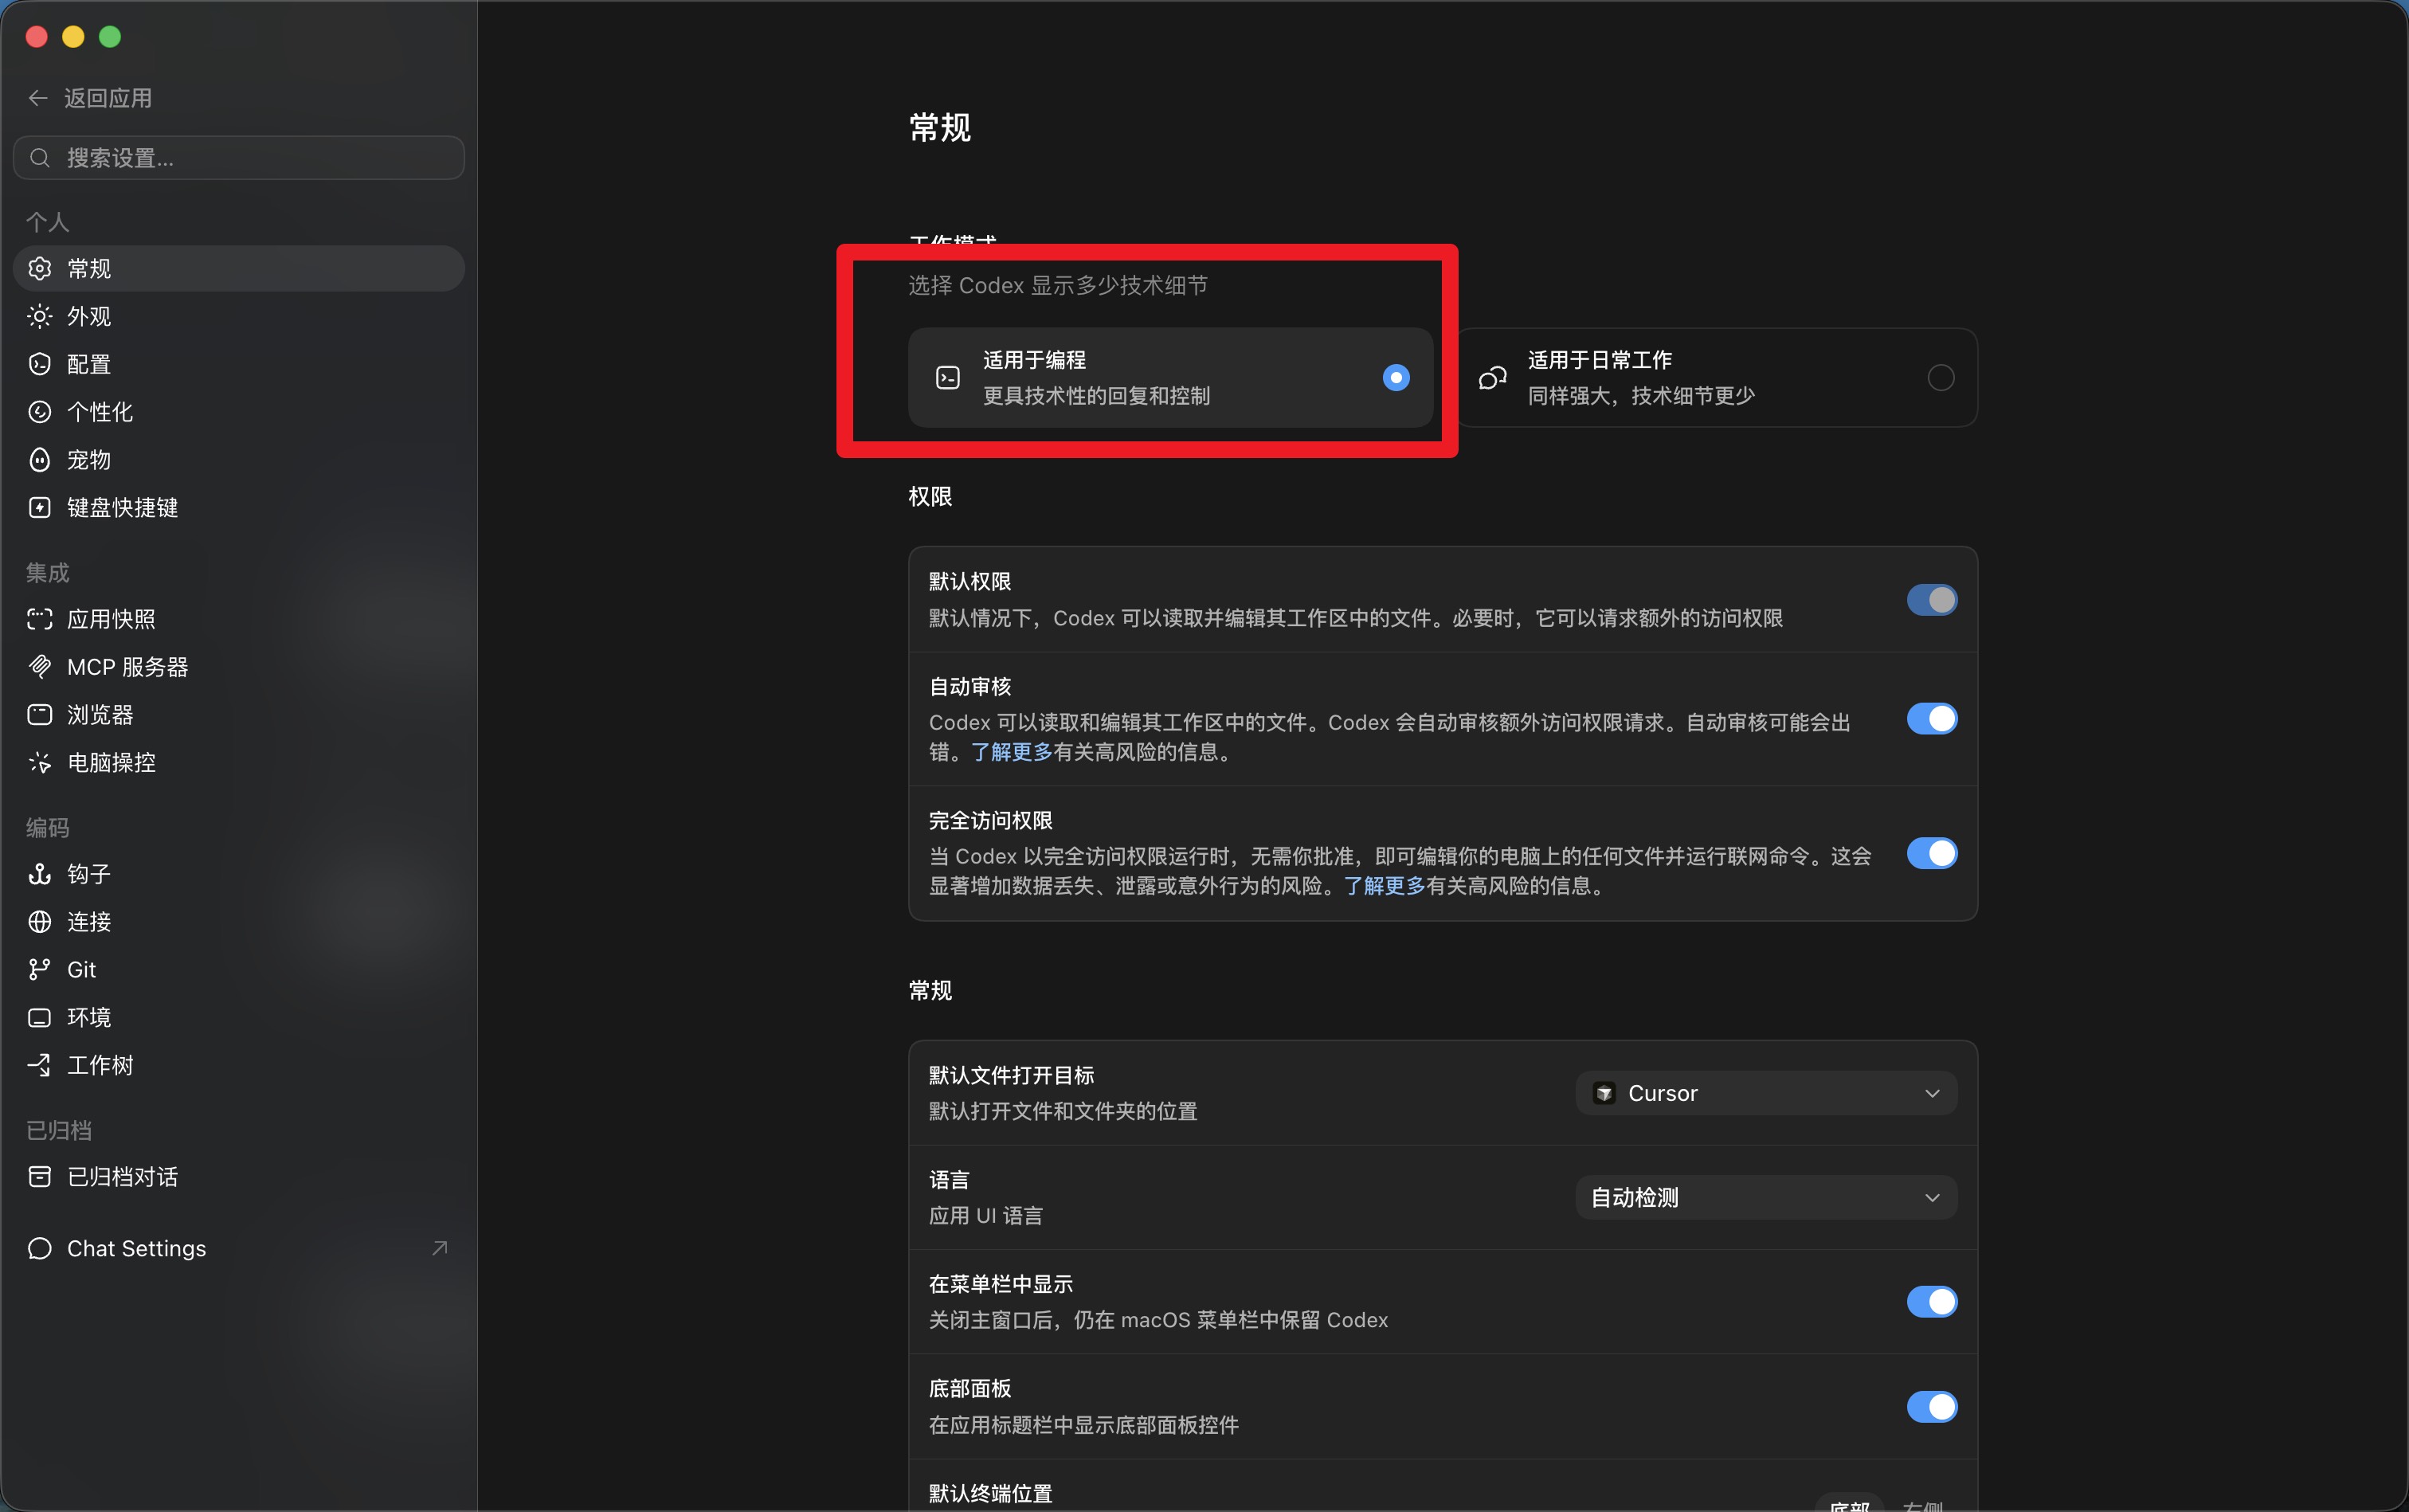Click the archive box icon for 已归档对话
This screenshot has height=1512, width=2409.
pyautogui.click(x=40, y=1177)
